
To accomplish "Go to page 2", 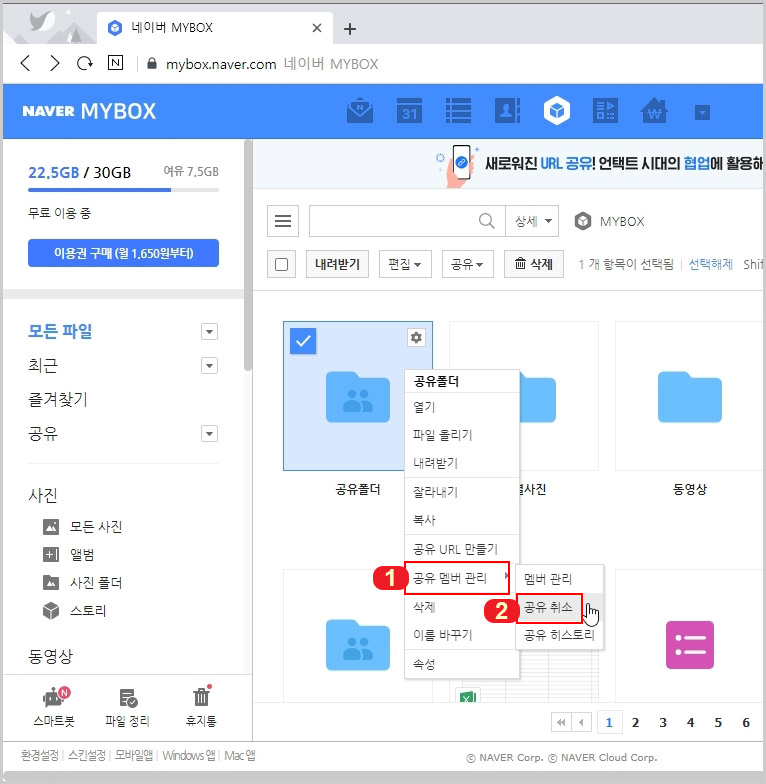I will point(636,722).
